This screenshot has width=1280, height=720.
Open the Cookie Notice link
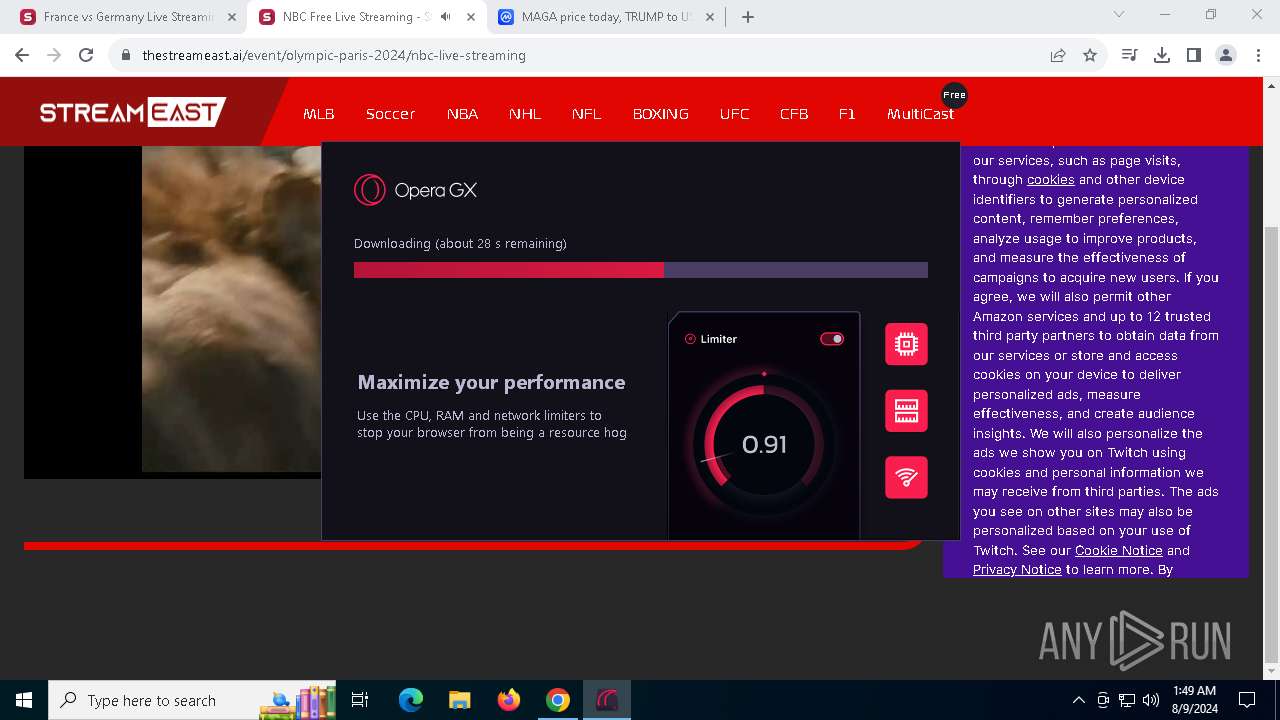point(1118,551)
